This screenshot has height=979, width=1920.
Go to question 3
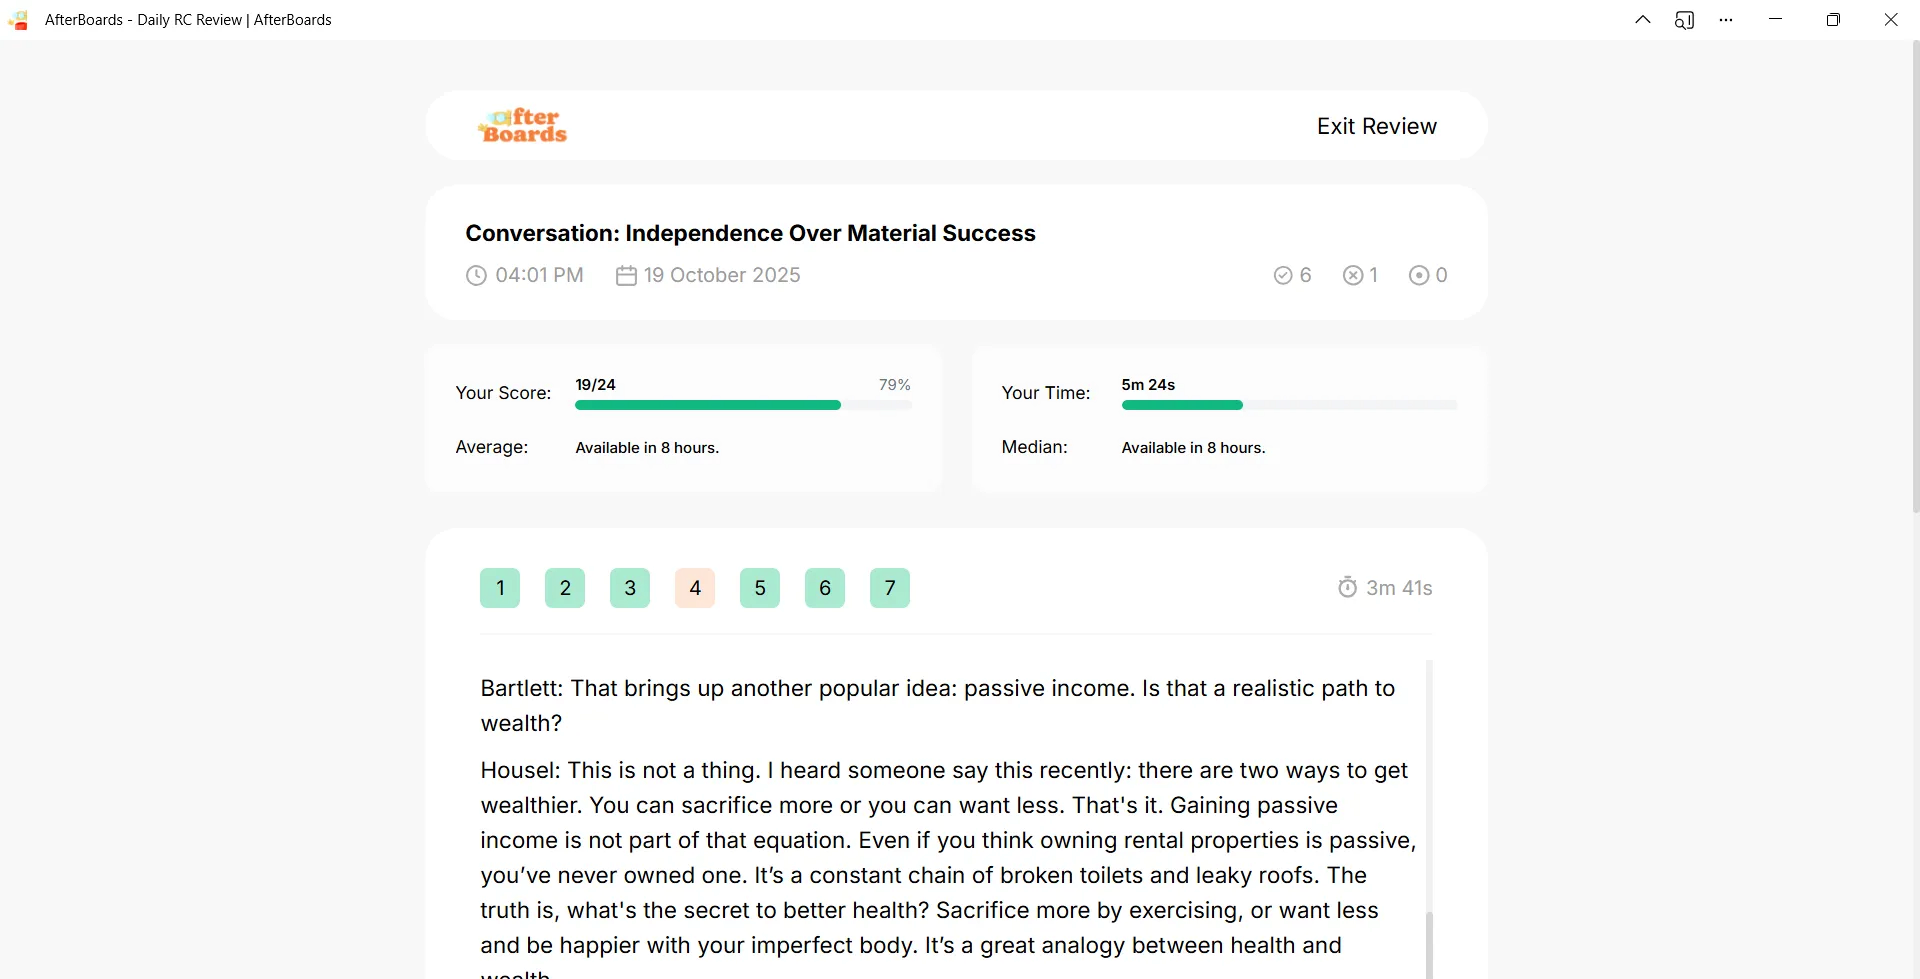630,588
